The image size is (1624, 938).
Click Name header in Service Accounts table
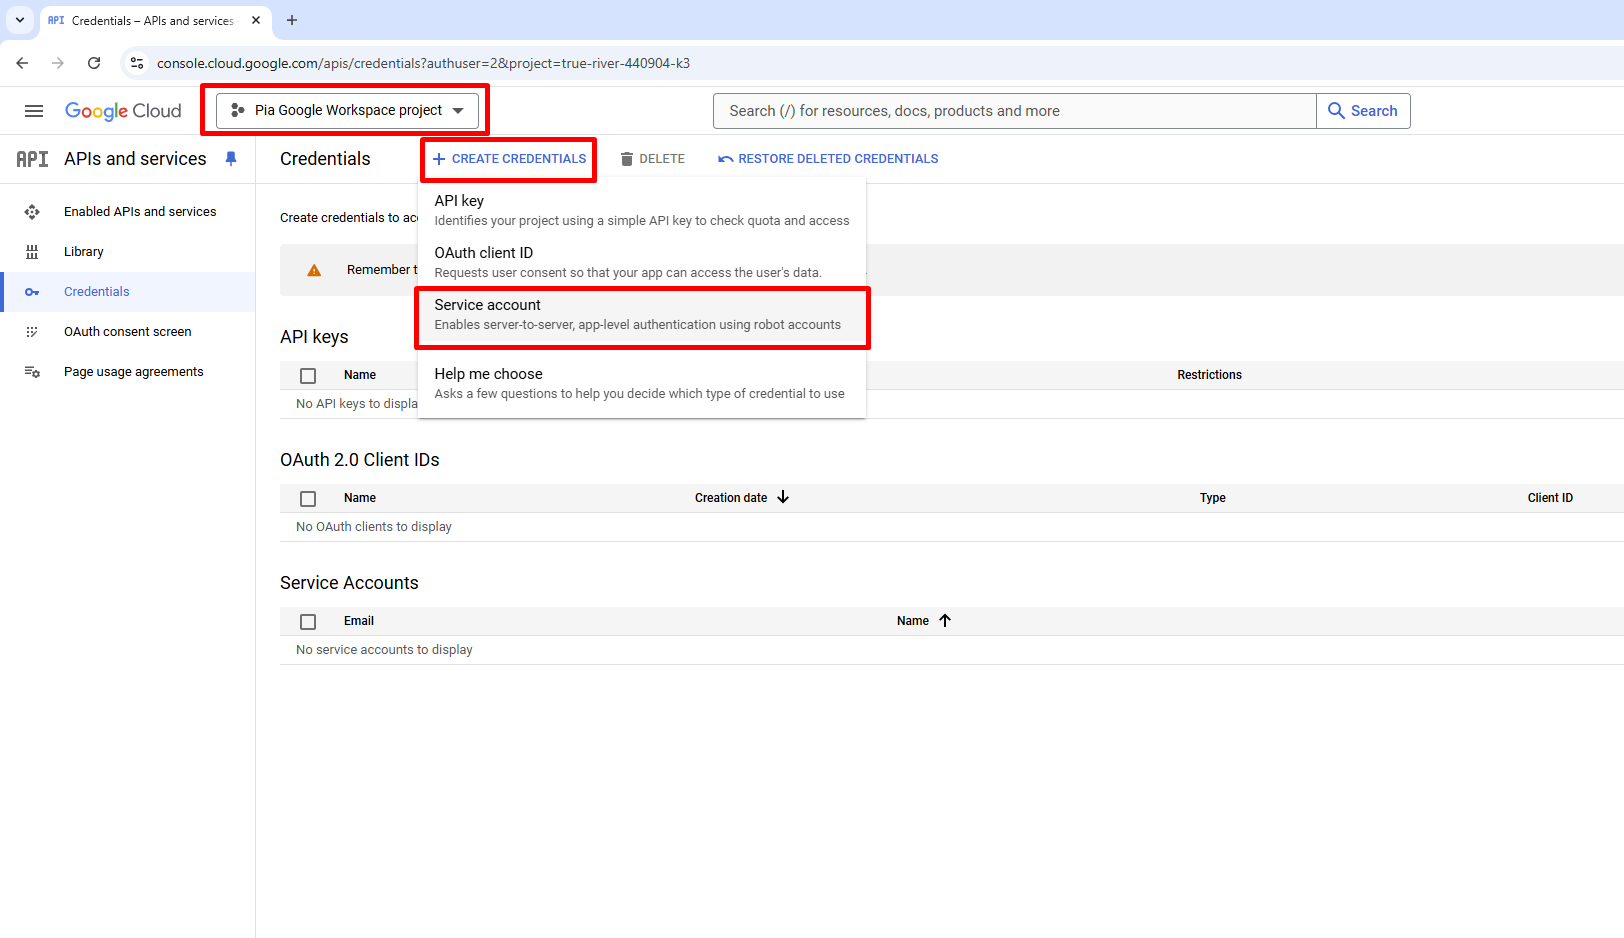[x=912, y=621]
